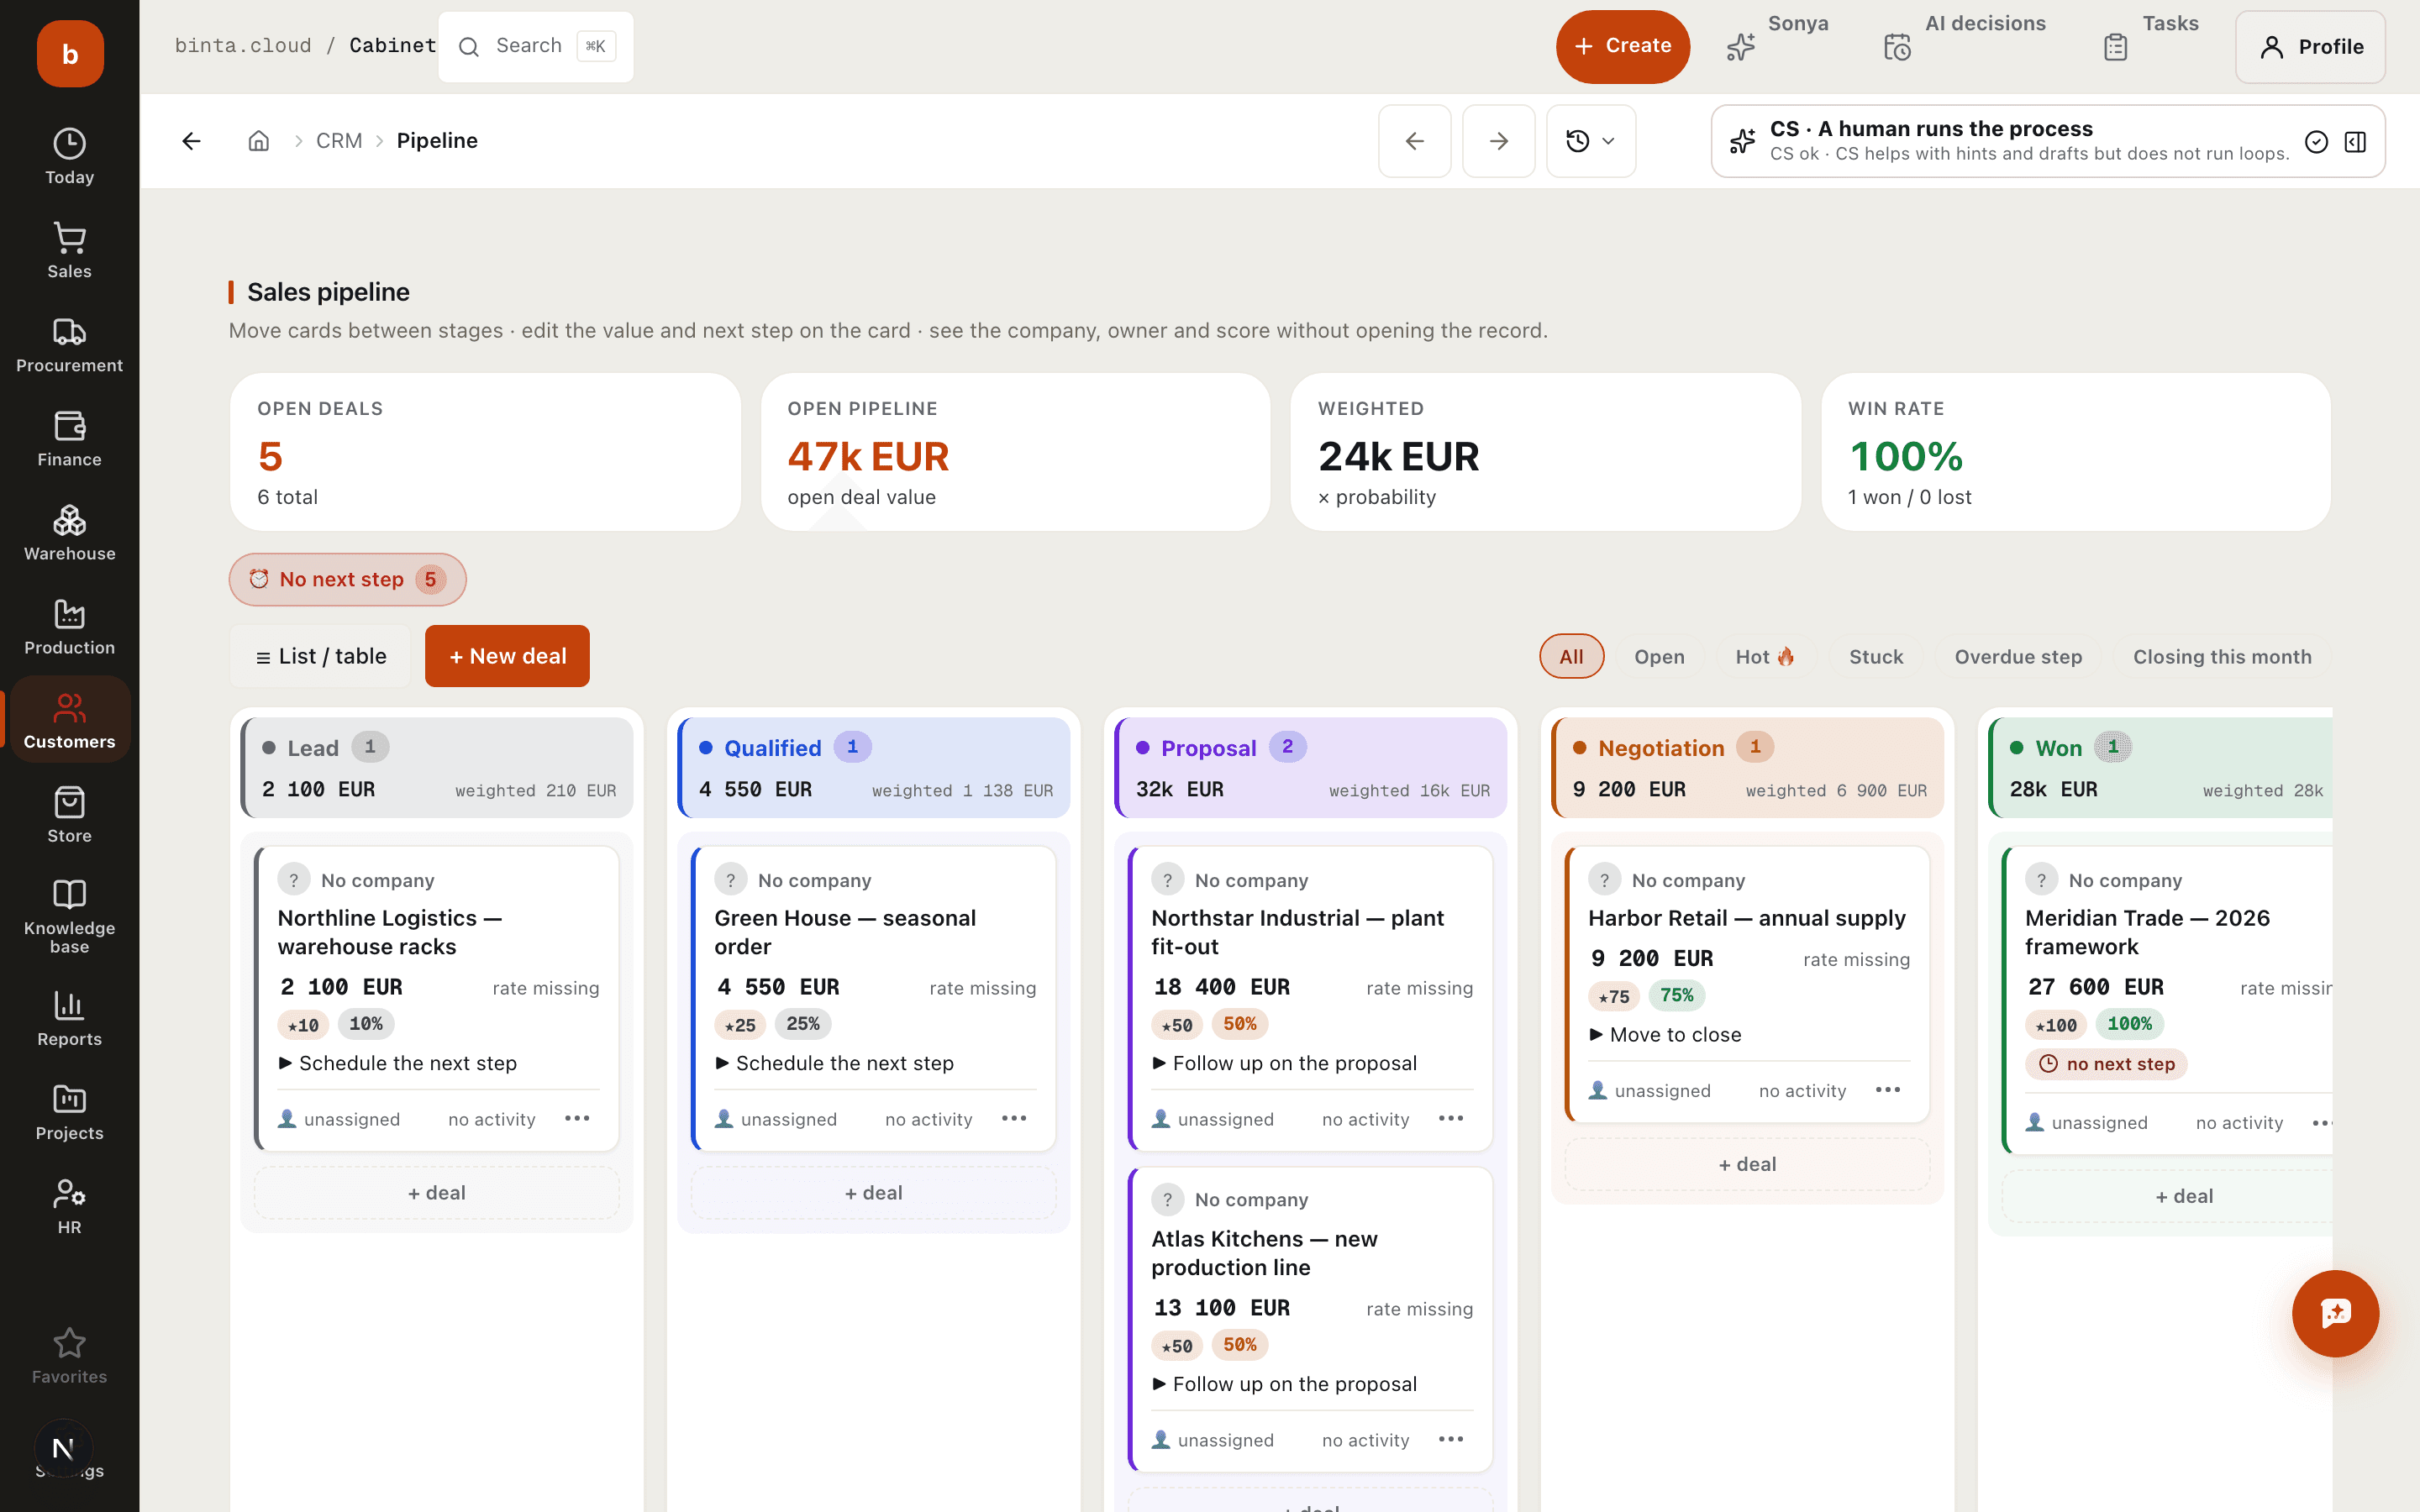Click the home breadcrumb icon
This screenshot has height=1512, width=2420.
click(259, 141)
